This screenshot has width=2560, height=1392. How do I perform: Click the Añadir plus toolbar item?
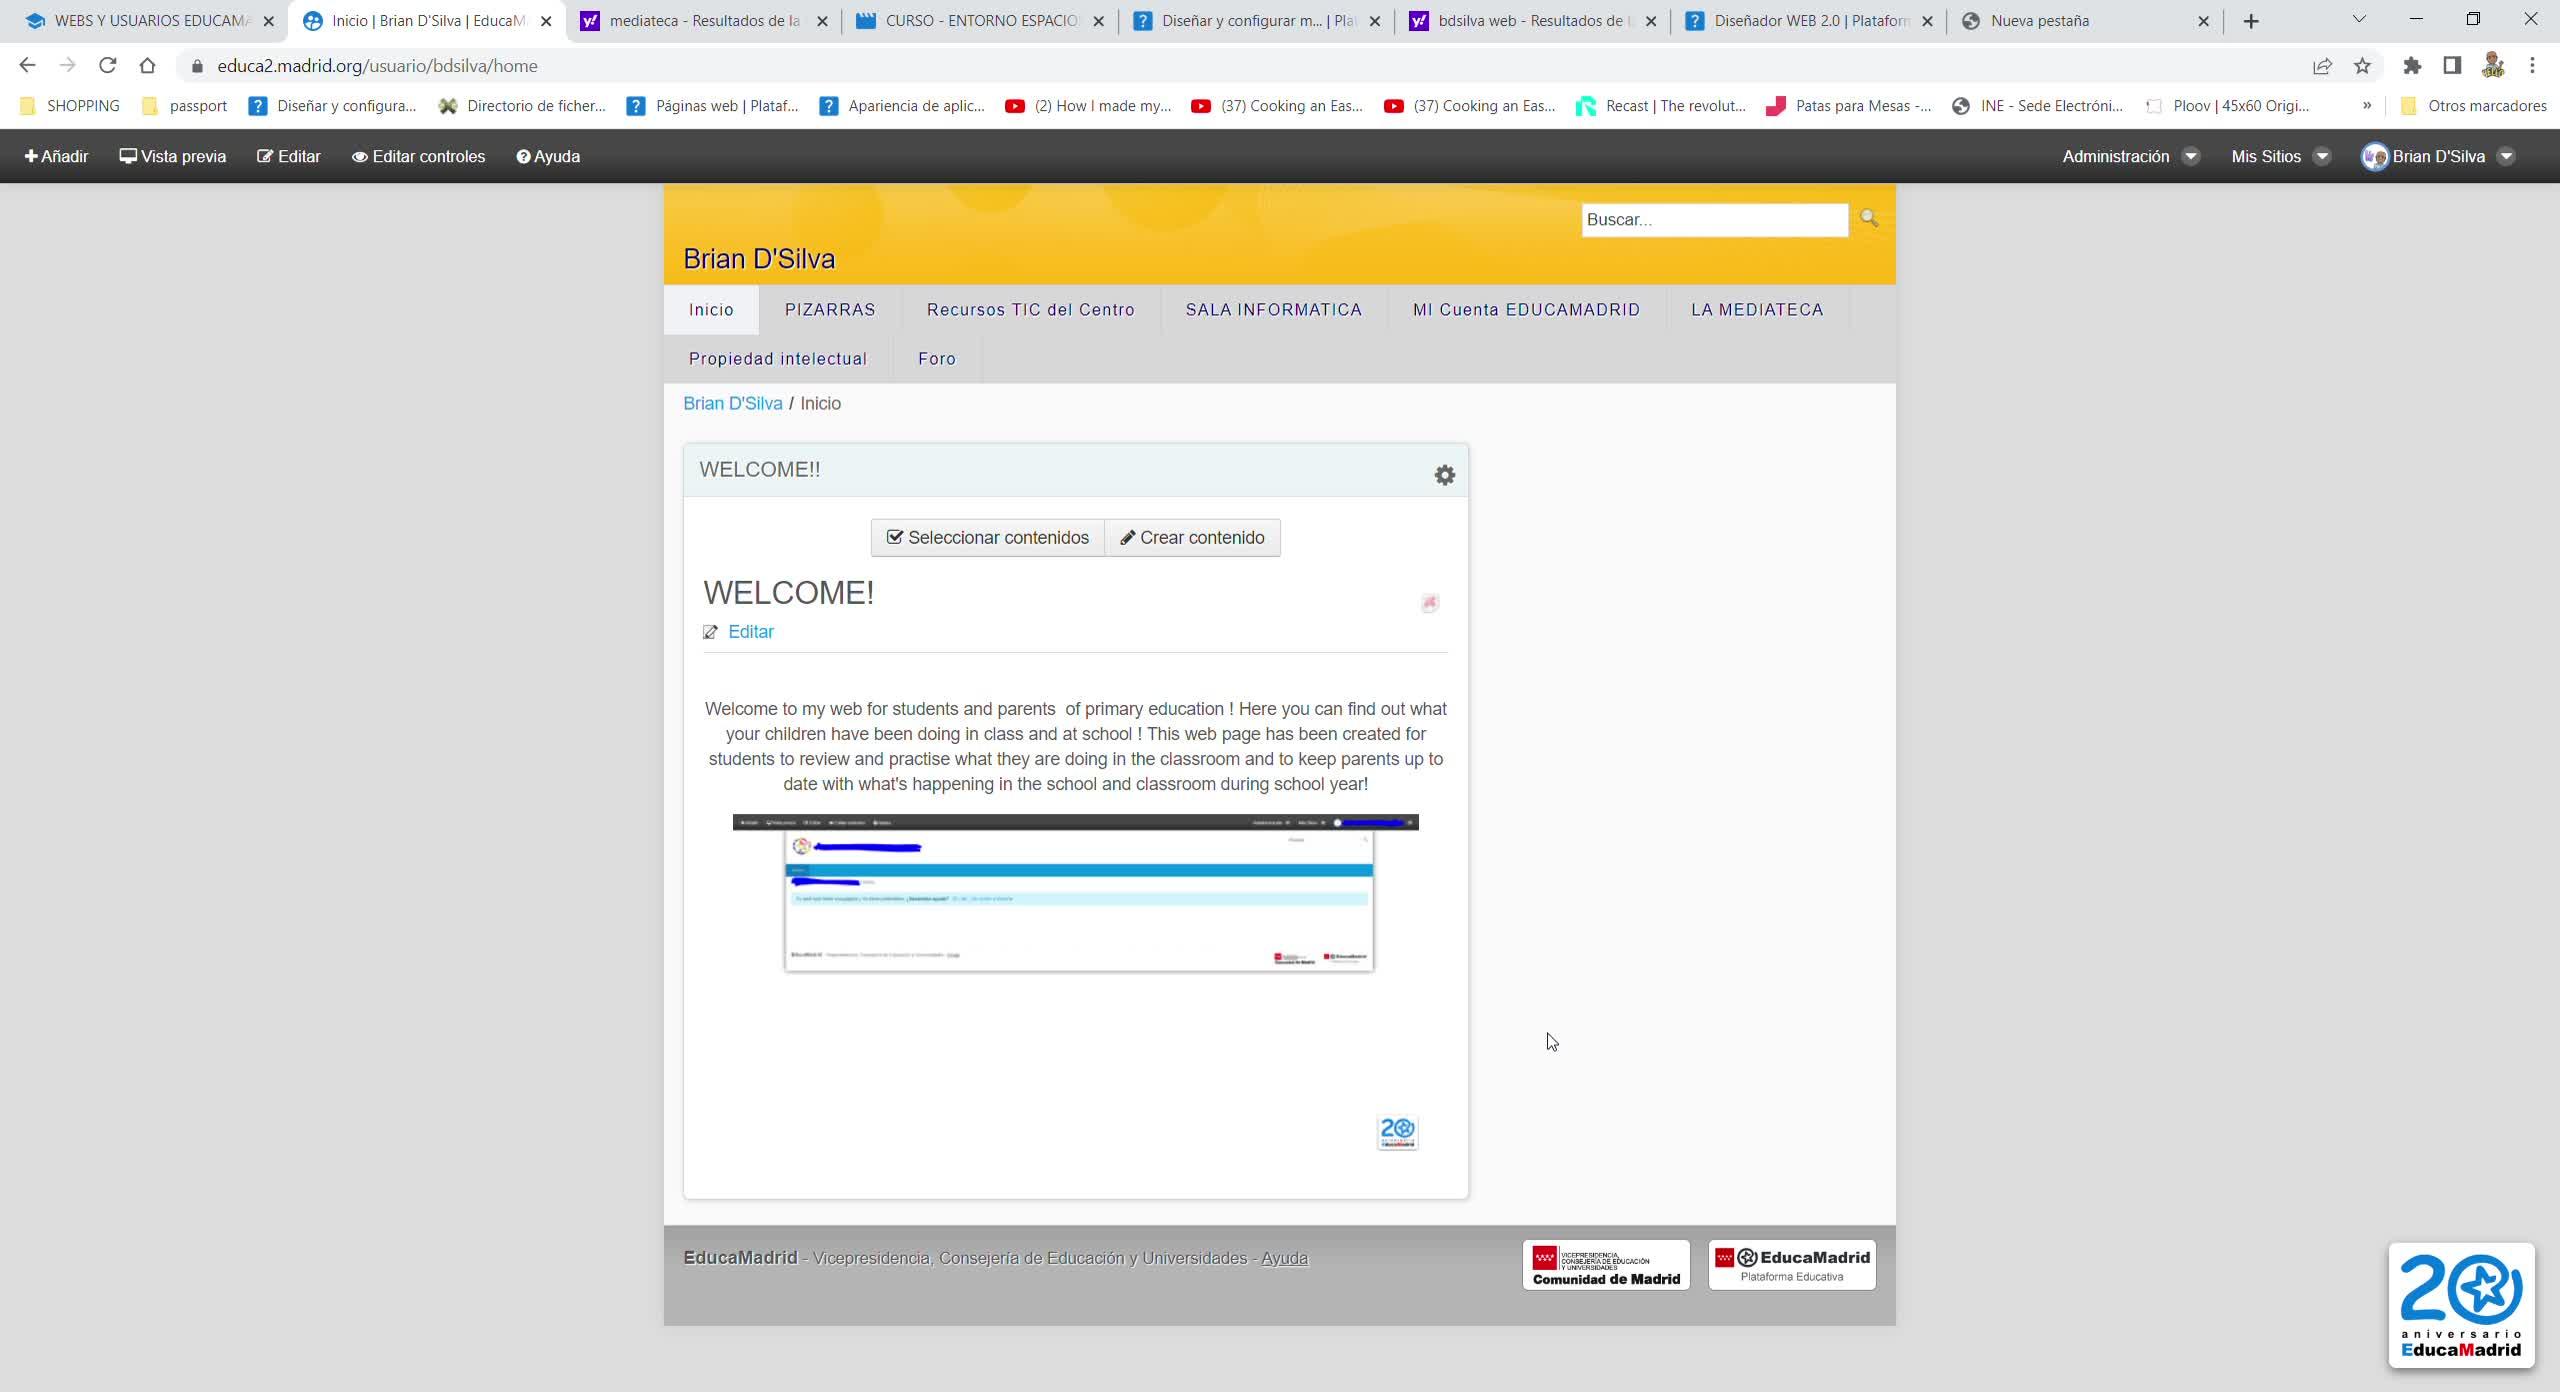click(x=56, y=156)
